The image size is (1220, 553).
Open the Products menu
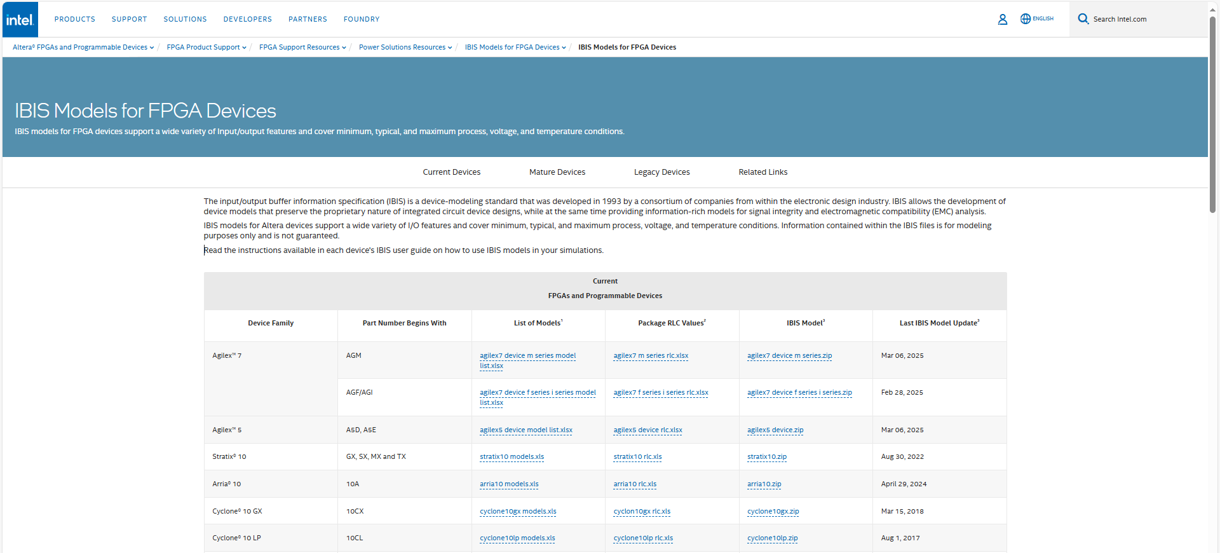point(75,19)
